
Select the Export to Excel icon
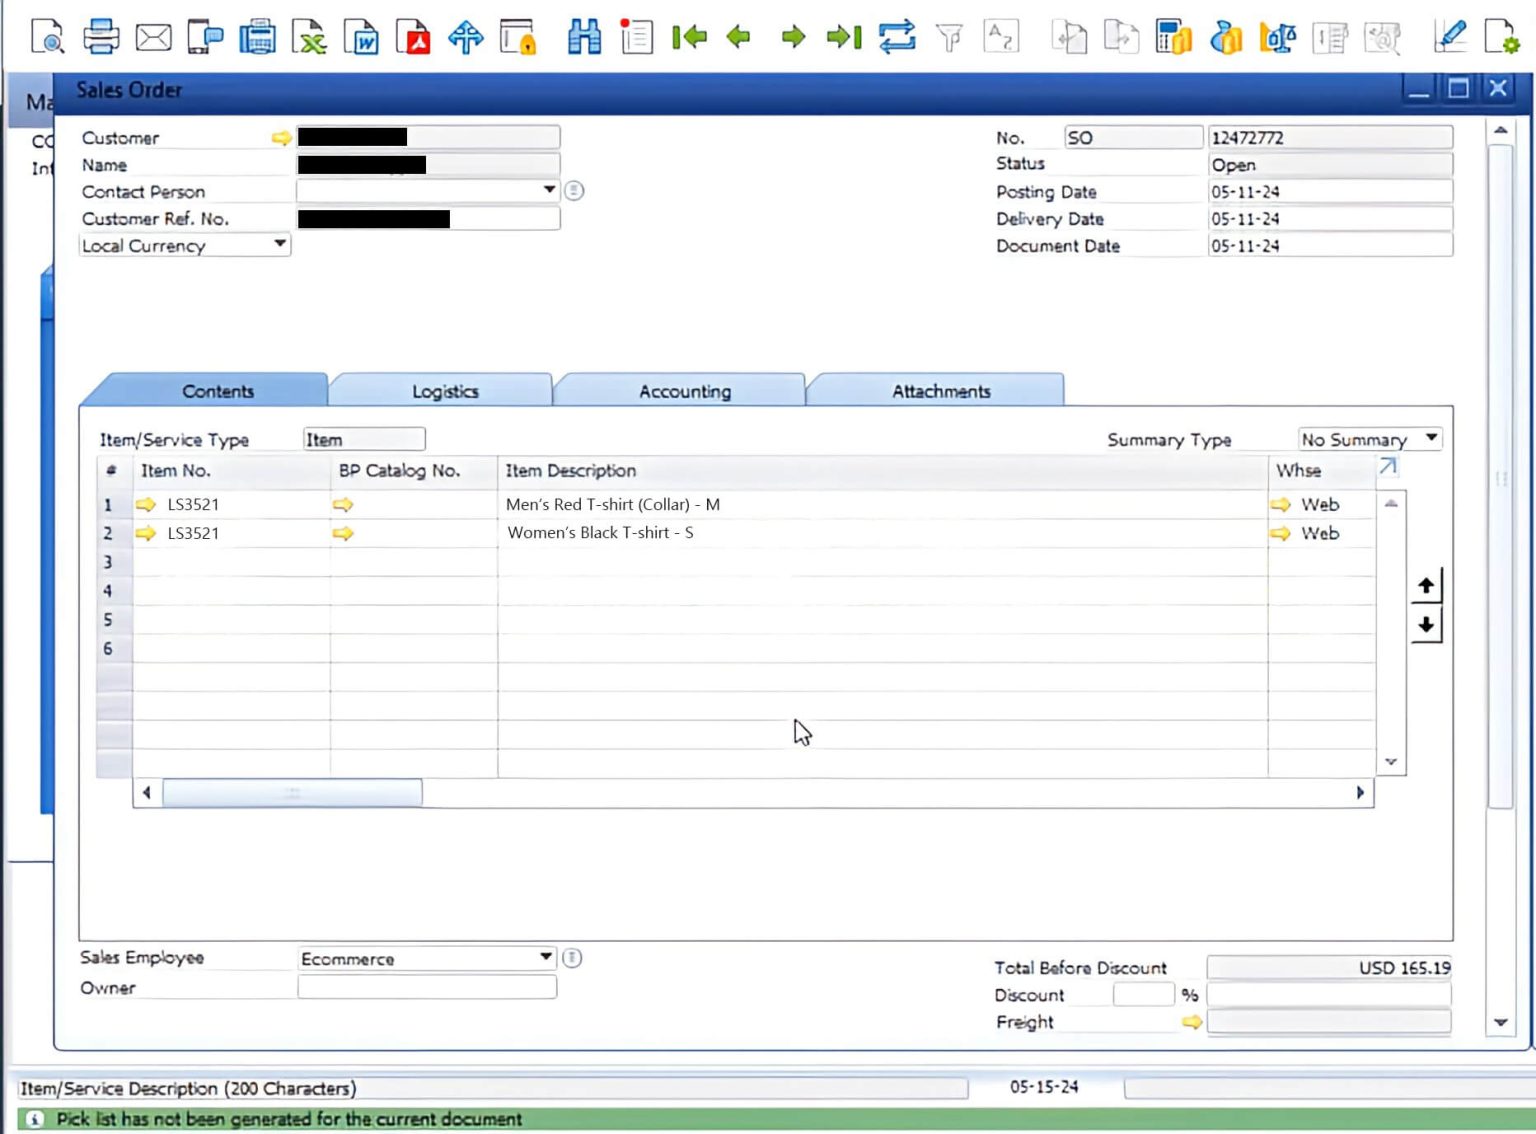(x=310, y=37)
